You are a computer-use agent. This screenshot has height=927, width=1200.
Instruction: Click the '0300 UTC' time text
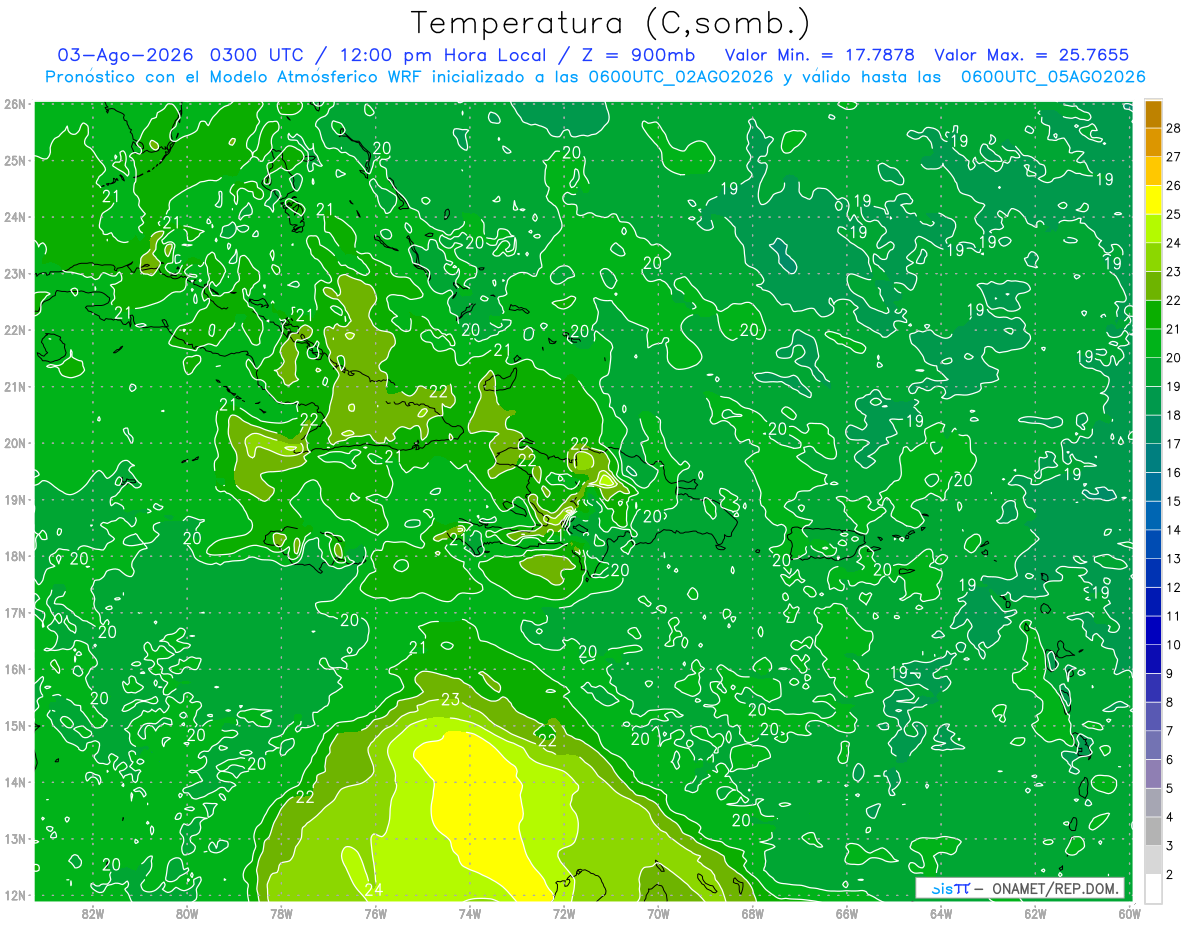coord(256,55)
